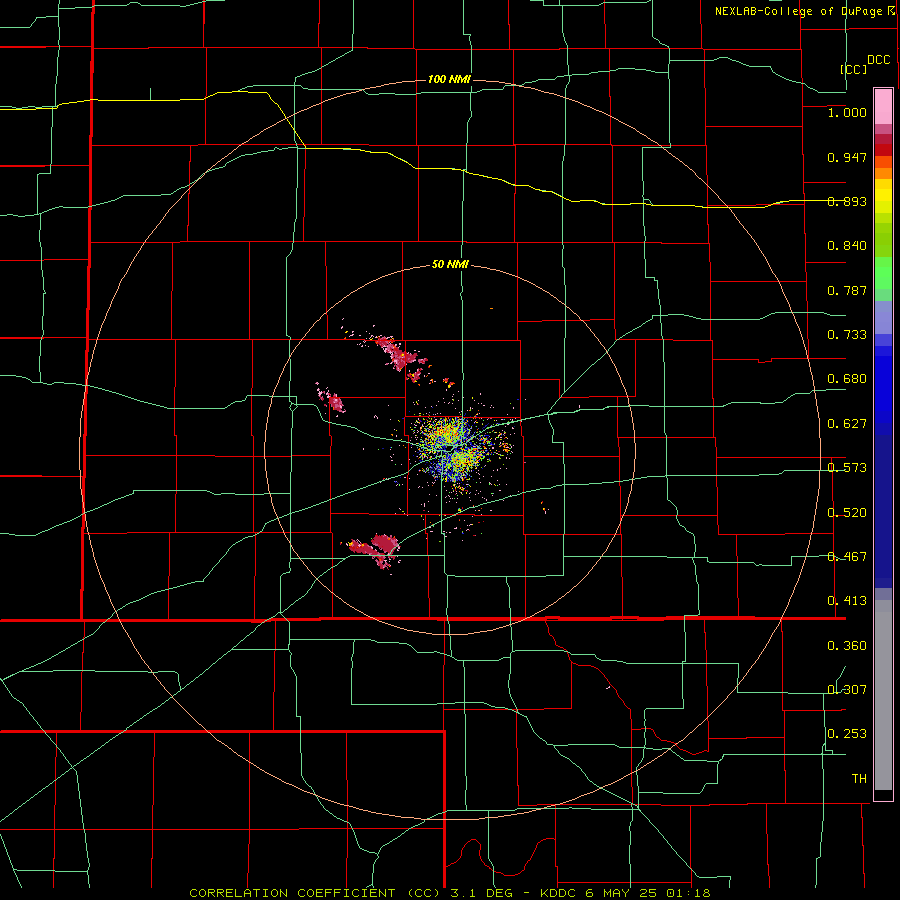Click the 0.573 scale value
The image size is (900, 900).
[847, 468]
